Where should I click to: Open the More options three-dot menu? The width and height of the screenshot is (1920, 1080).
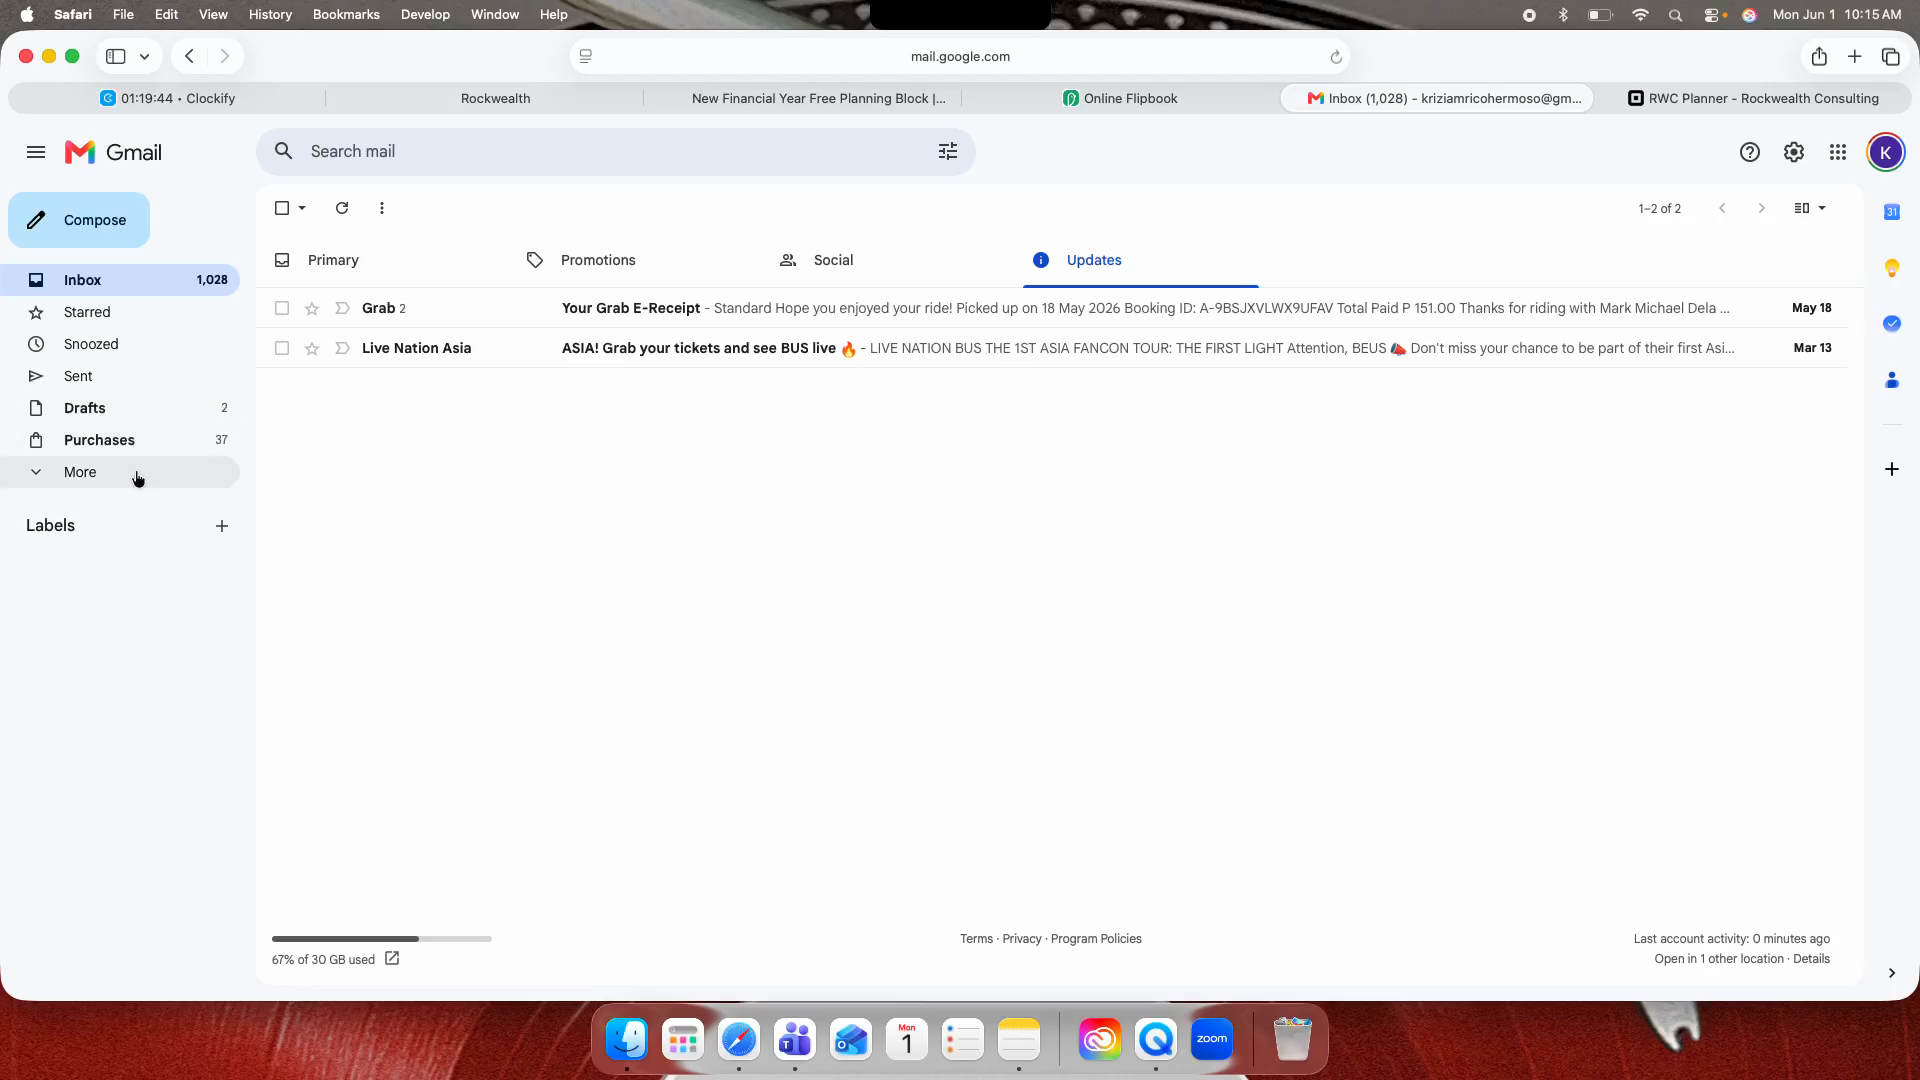[382, 208]
